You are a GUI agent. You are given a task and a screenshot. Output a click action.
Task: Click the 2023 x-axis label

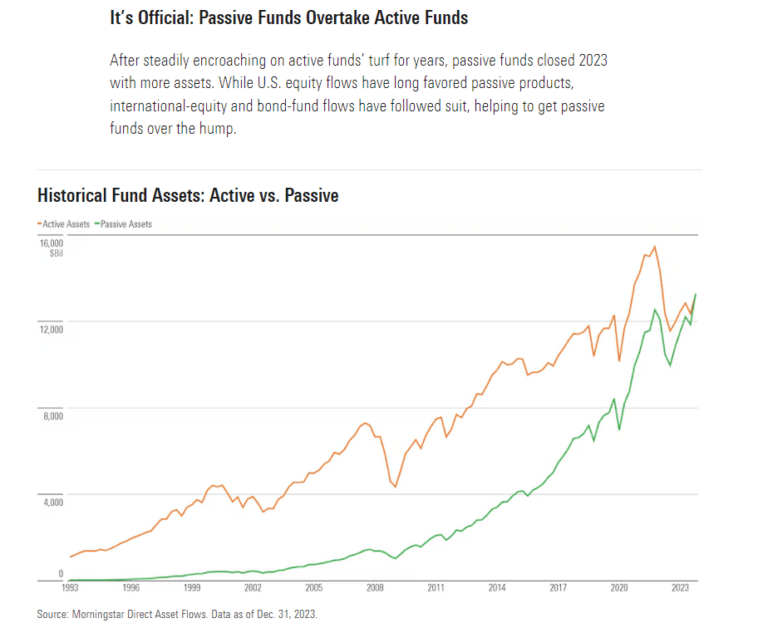coord(679,589)
